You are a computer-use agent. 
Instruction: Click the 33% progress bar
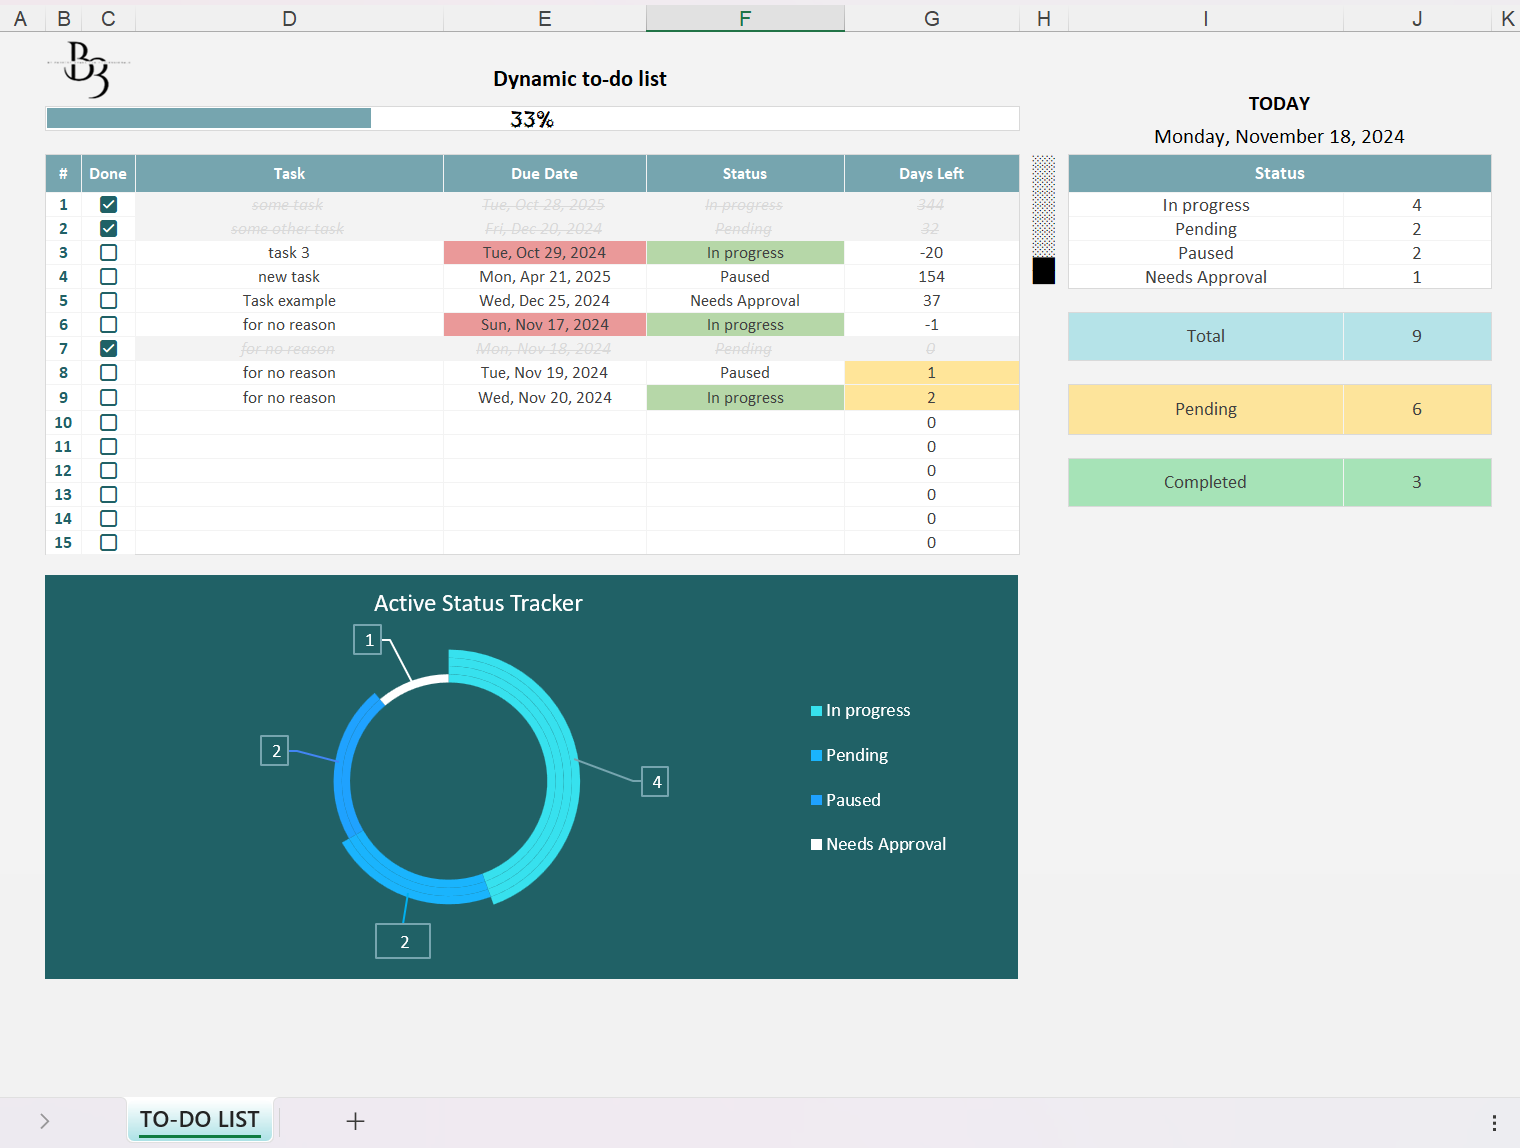[x=532, y=119]
